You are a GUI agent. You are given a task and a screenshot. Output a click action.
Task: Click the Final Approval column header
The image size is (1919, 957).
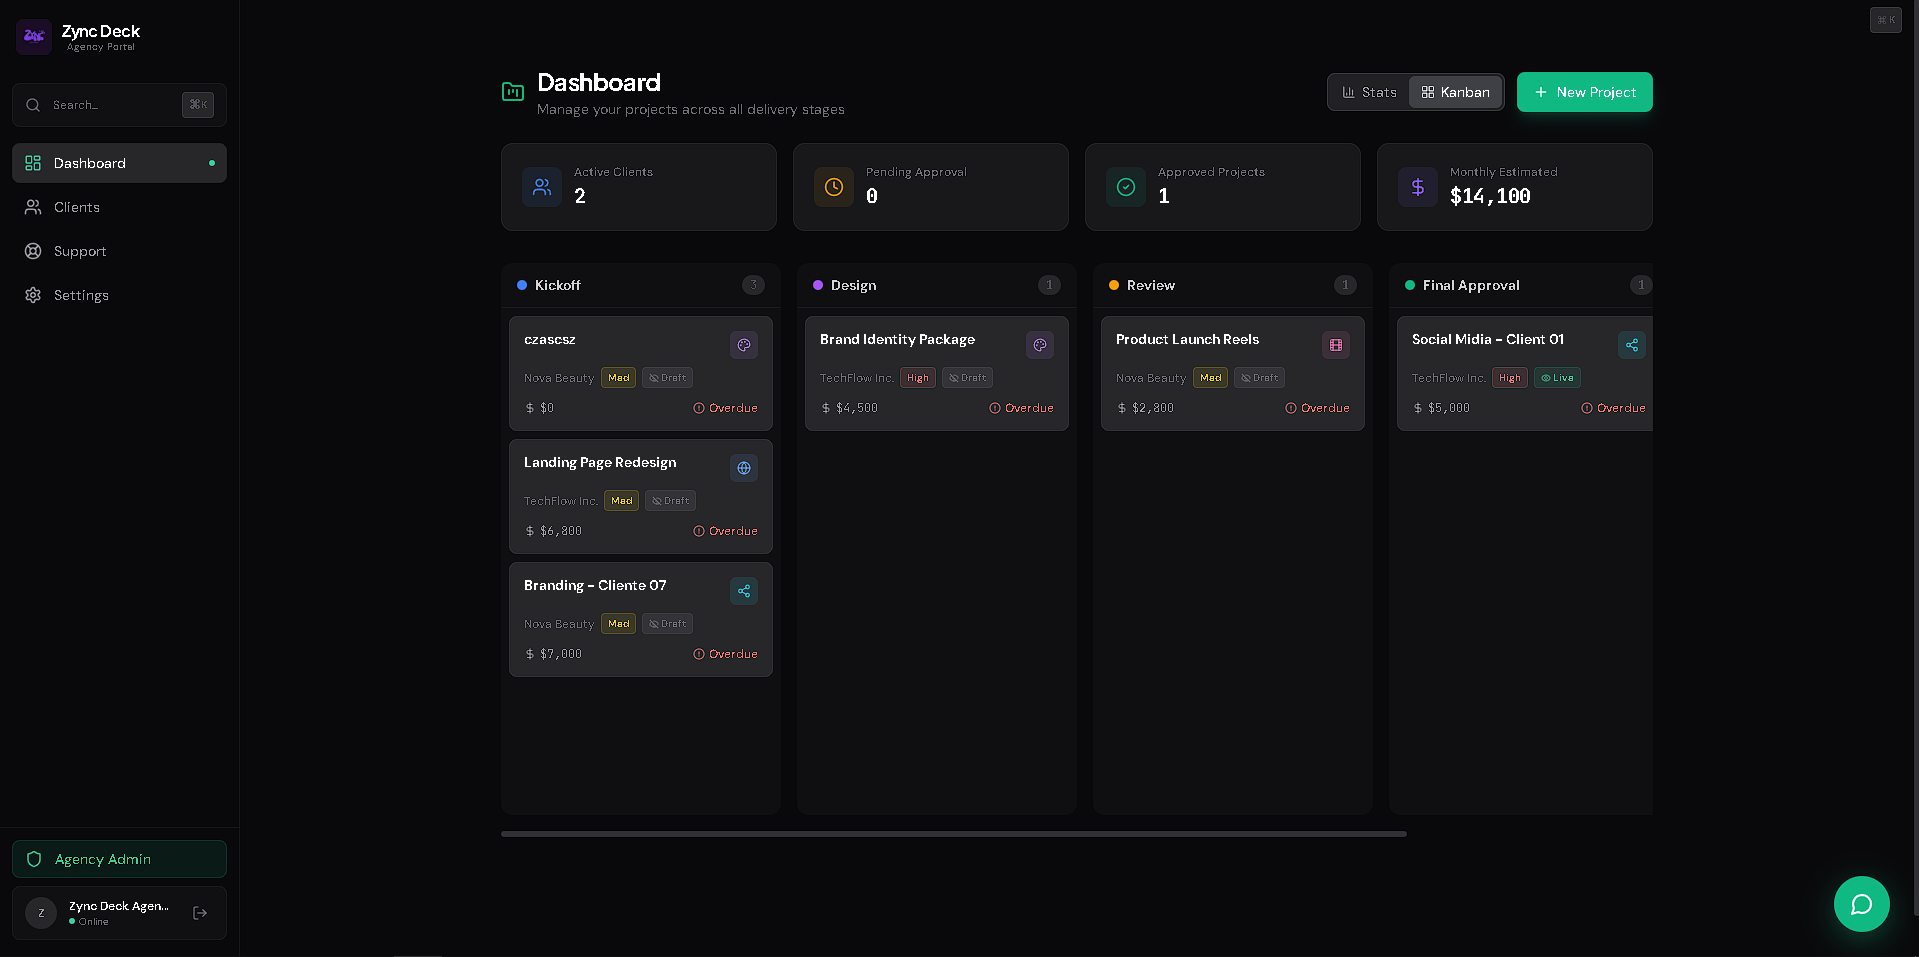coord(1521,285)
